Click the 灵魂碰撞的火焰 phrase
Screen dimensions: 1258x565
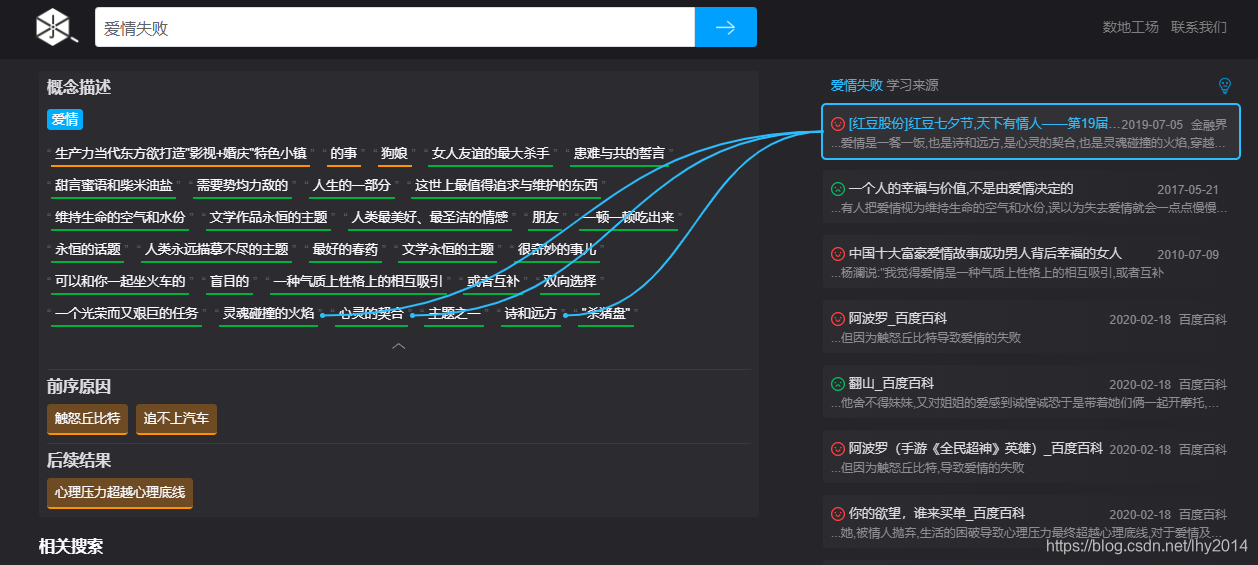[x=268, y=314]
